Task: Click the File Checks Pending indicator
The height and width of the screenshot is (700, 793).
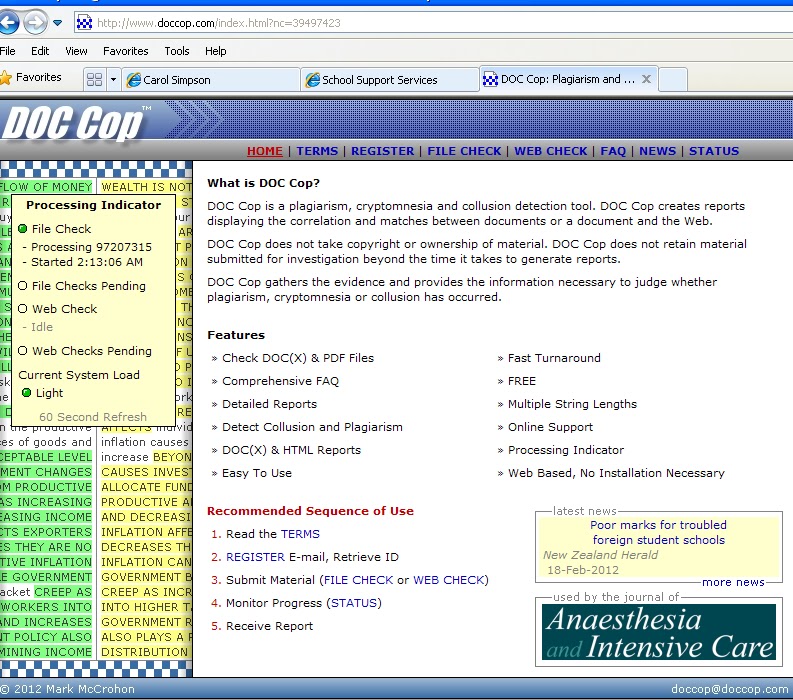Action: pos(22,286)
